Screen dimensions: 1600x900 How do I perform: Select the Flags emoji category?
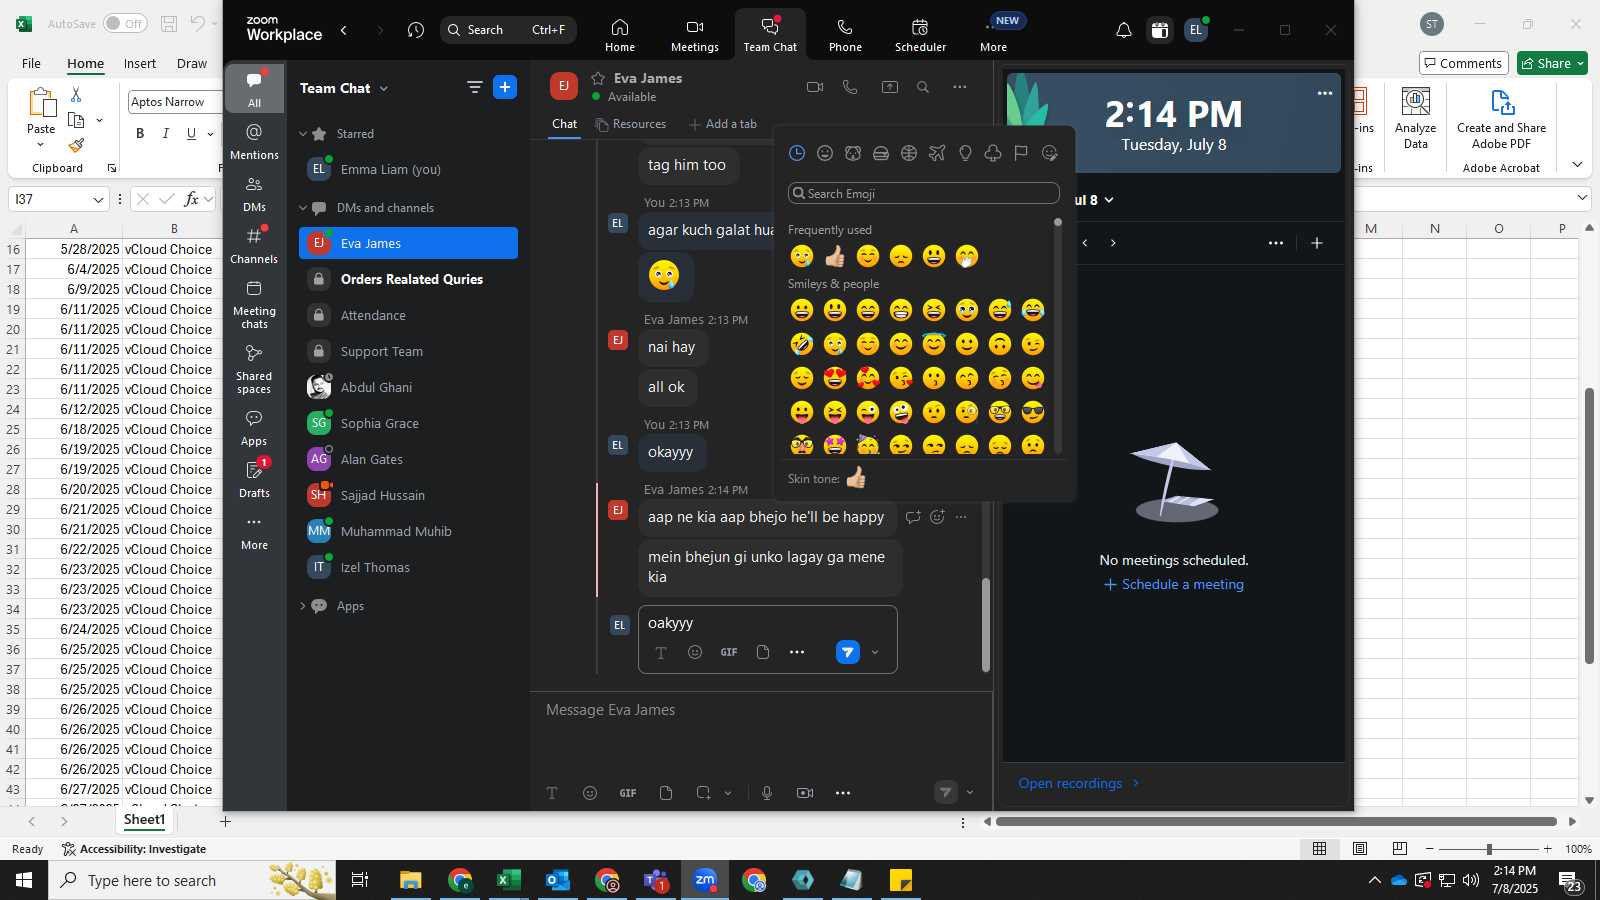coord(1021,153)
